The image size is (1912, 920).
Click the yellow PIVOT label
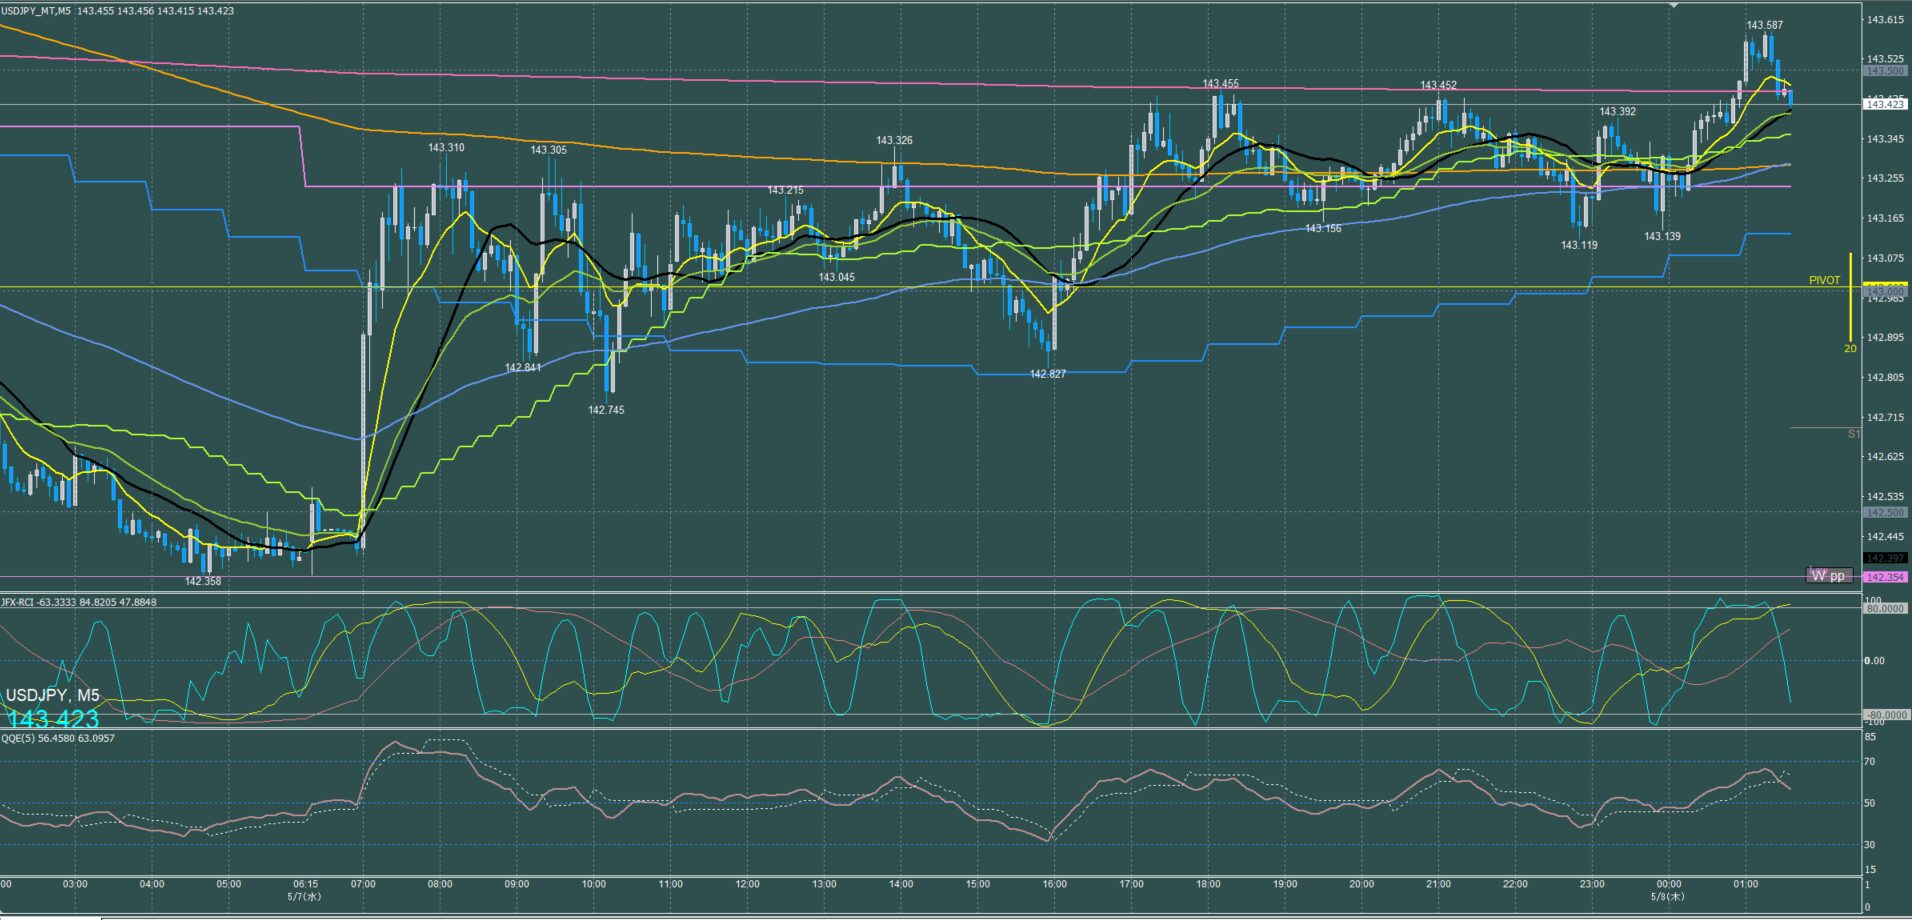(1824, 281)
